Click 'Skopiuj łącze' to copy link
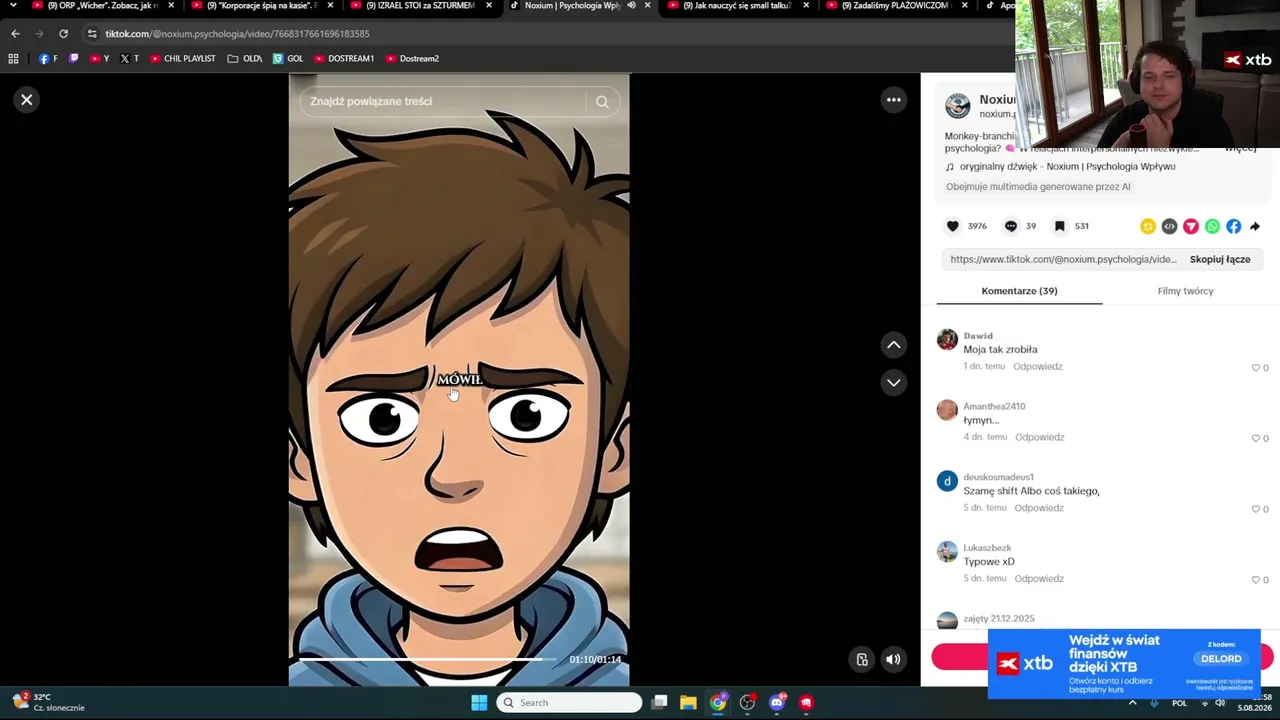The width and height of the screenshot is (1280, 720). 1220,259
